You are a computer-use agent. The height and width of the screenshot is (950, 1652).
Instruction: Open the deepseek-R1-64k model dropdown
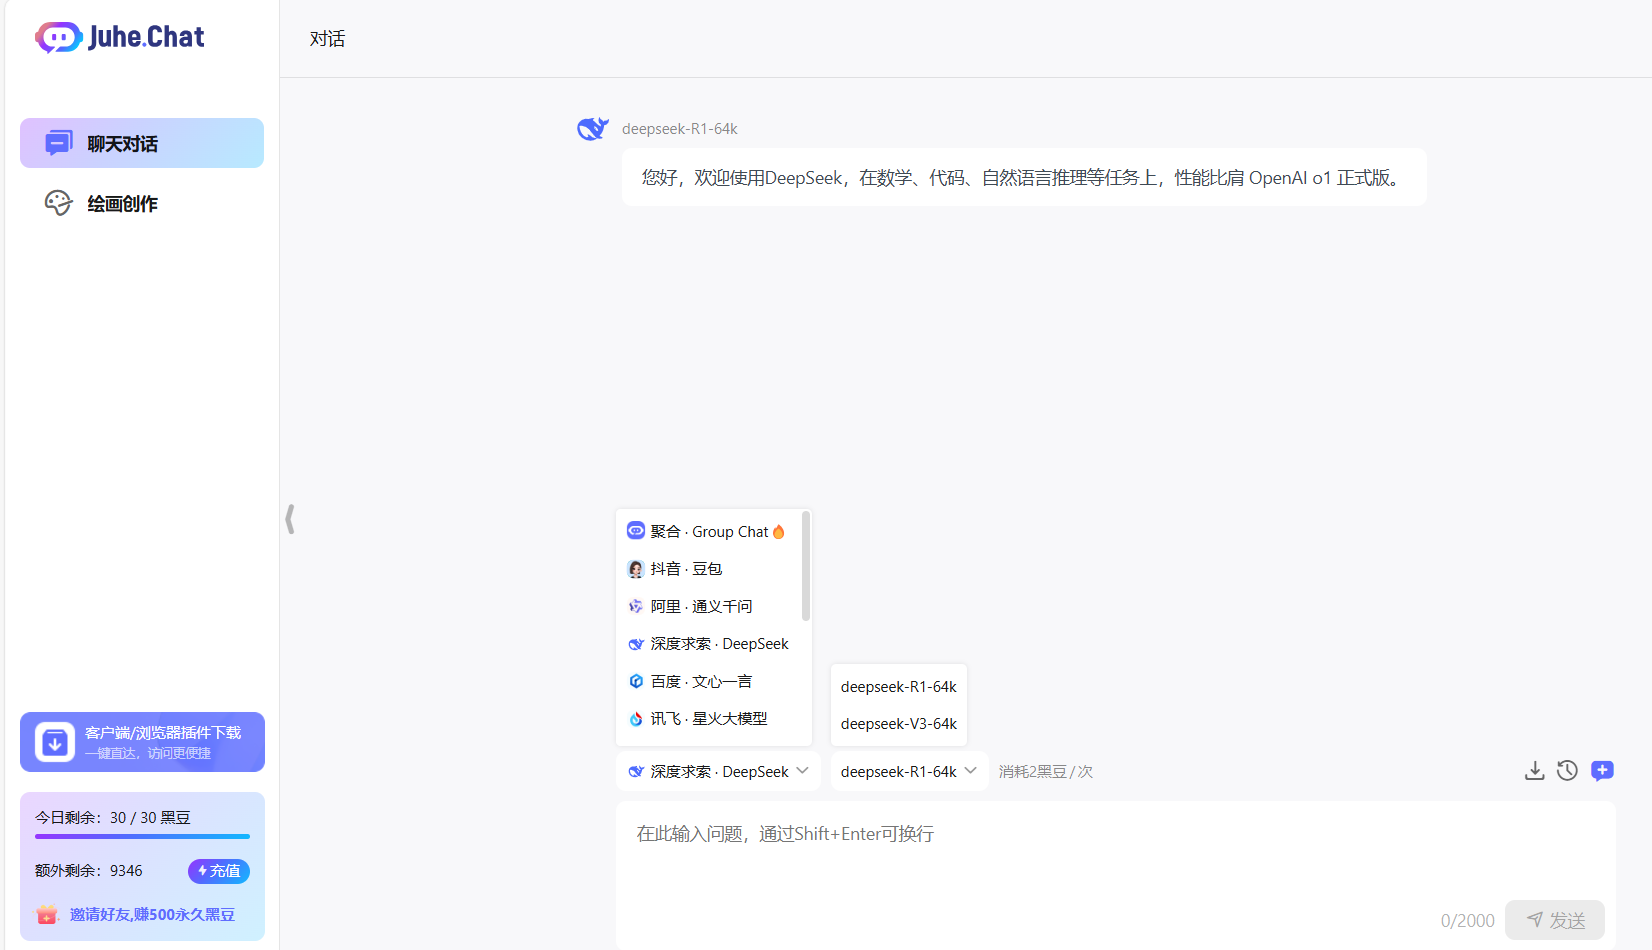[x=909, y=771]
